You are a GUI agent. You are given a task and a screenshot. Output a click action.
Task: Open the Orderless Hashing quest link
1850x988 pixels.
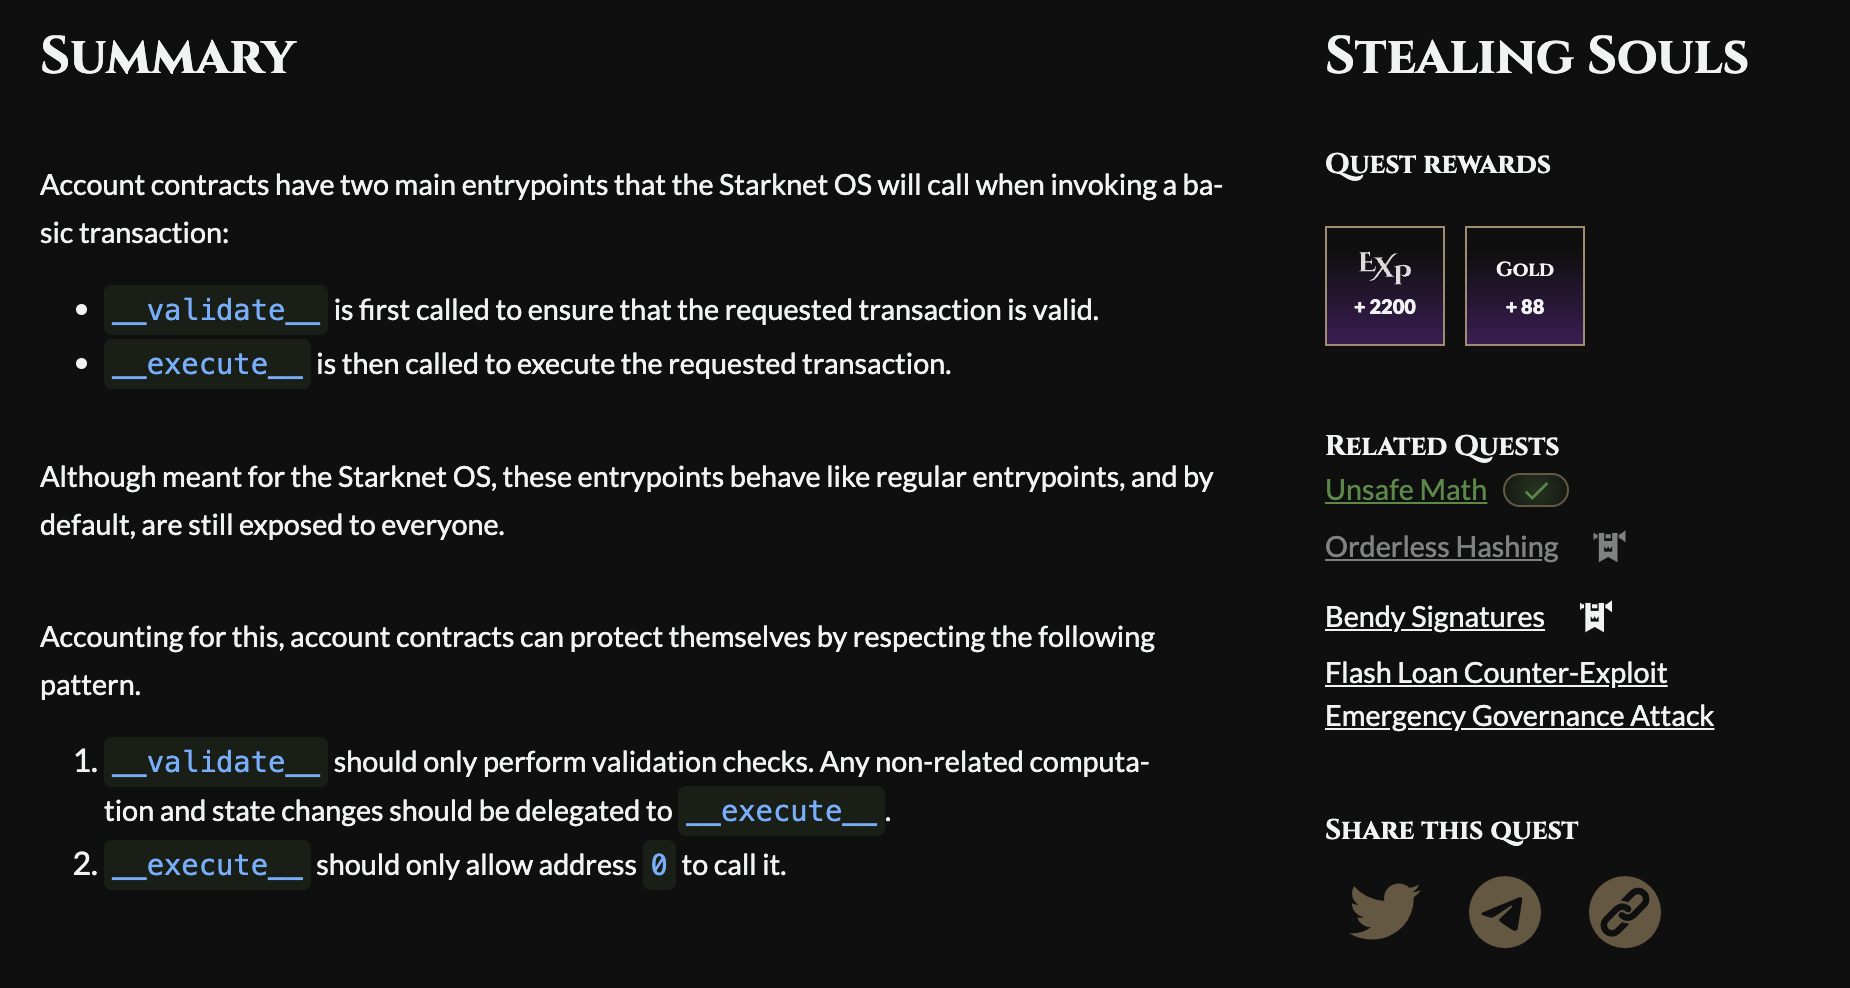click(1441, 547)
